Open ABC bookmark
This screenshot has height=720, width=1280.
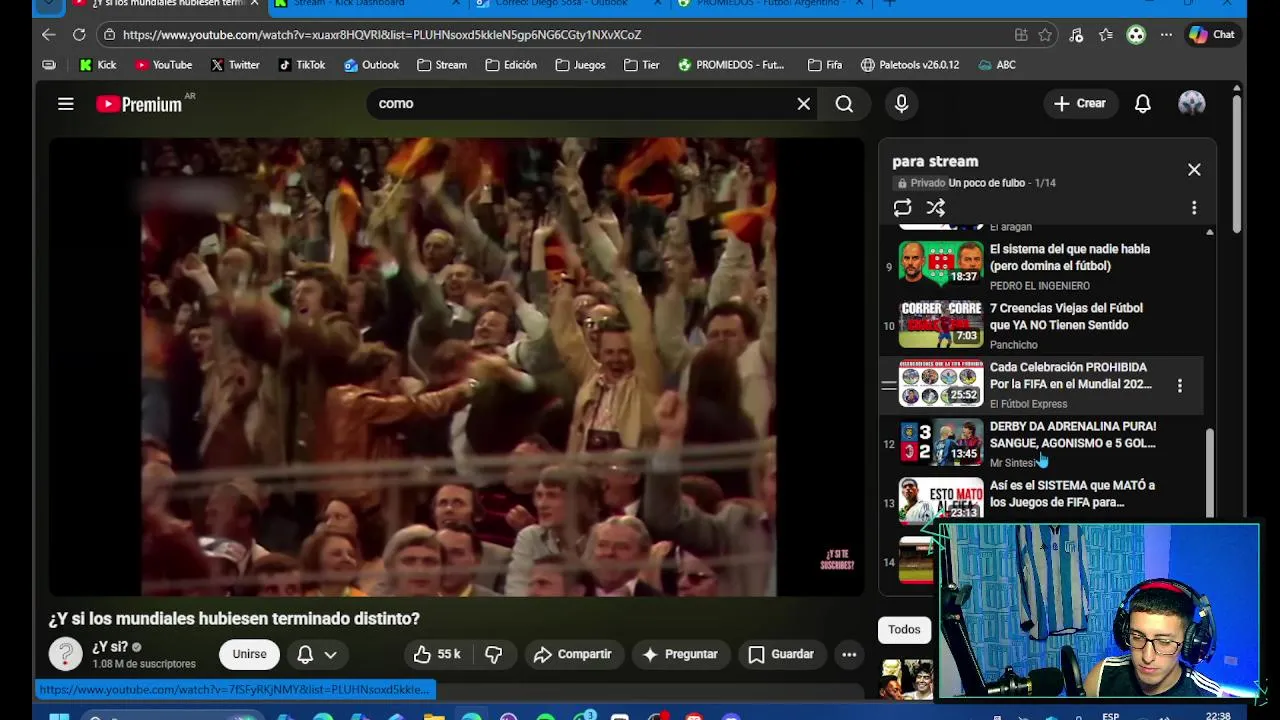click(x=997, y=65)
